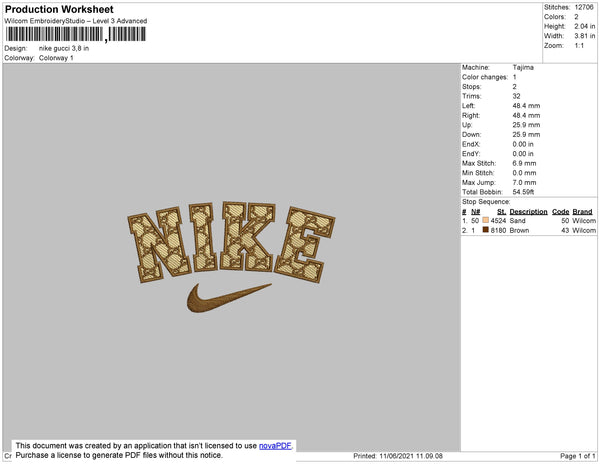Select the Trims value 32

517,96
